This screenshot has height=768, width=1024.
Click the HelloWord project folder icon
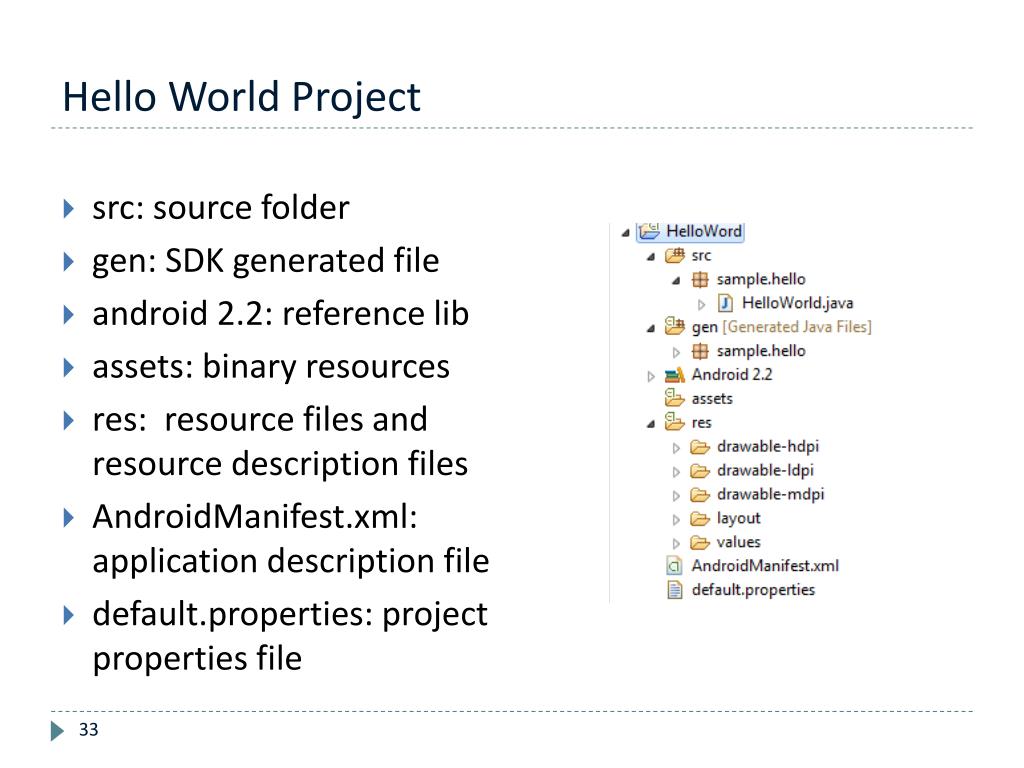[x=649, y=231]
